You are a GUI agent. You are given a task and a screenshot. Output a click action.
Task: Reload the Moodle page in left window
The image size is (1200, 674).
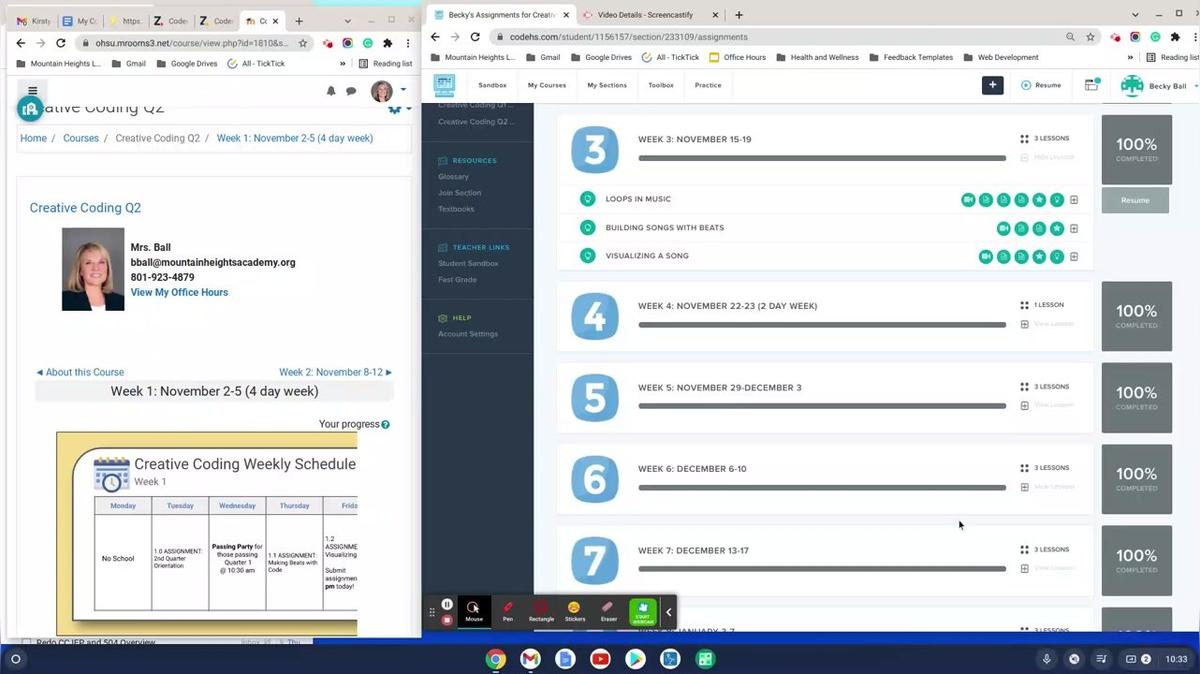point(61,43)
